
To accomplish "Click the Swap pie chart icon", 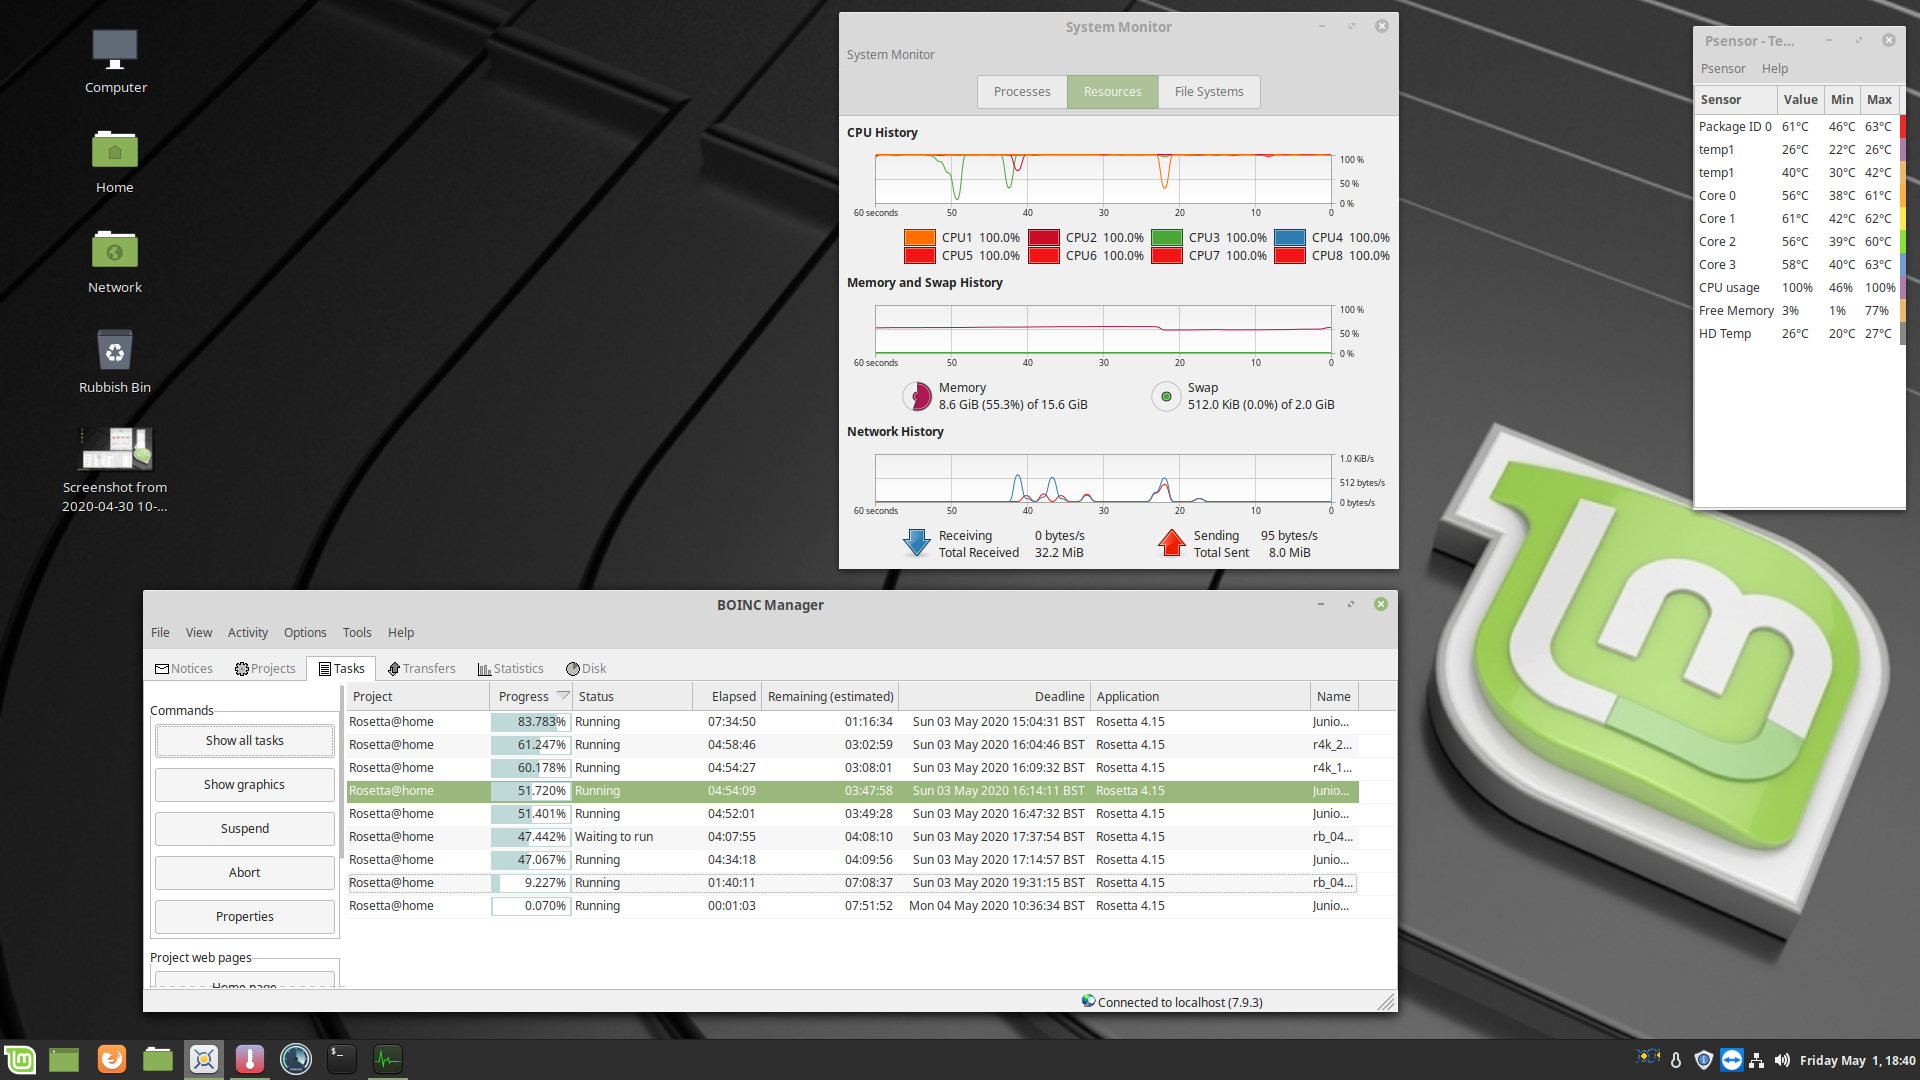I will pyautogui.click(x=1166, y=396).
